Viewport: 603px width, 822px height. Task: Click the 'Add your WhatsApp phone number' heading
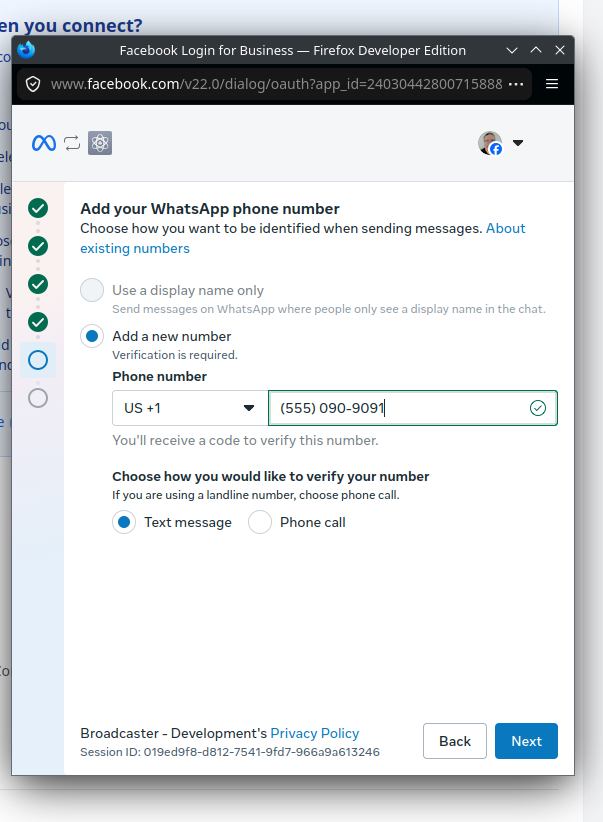click(x=210, y=209)
